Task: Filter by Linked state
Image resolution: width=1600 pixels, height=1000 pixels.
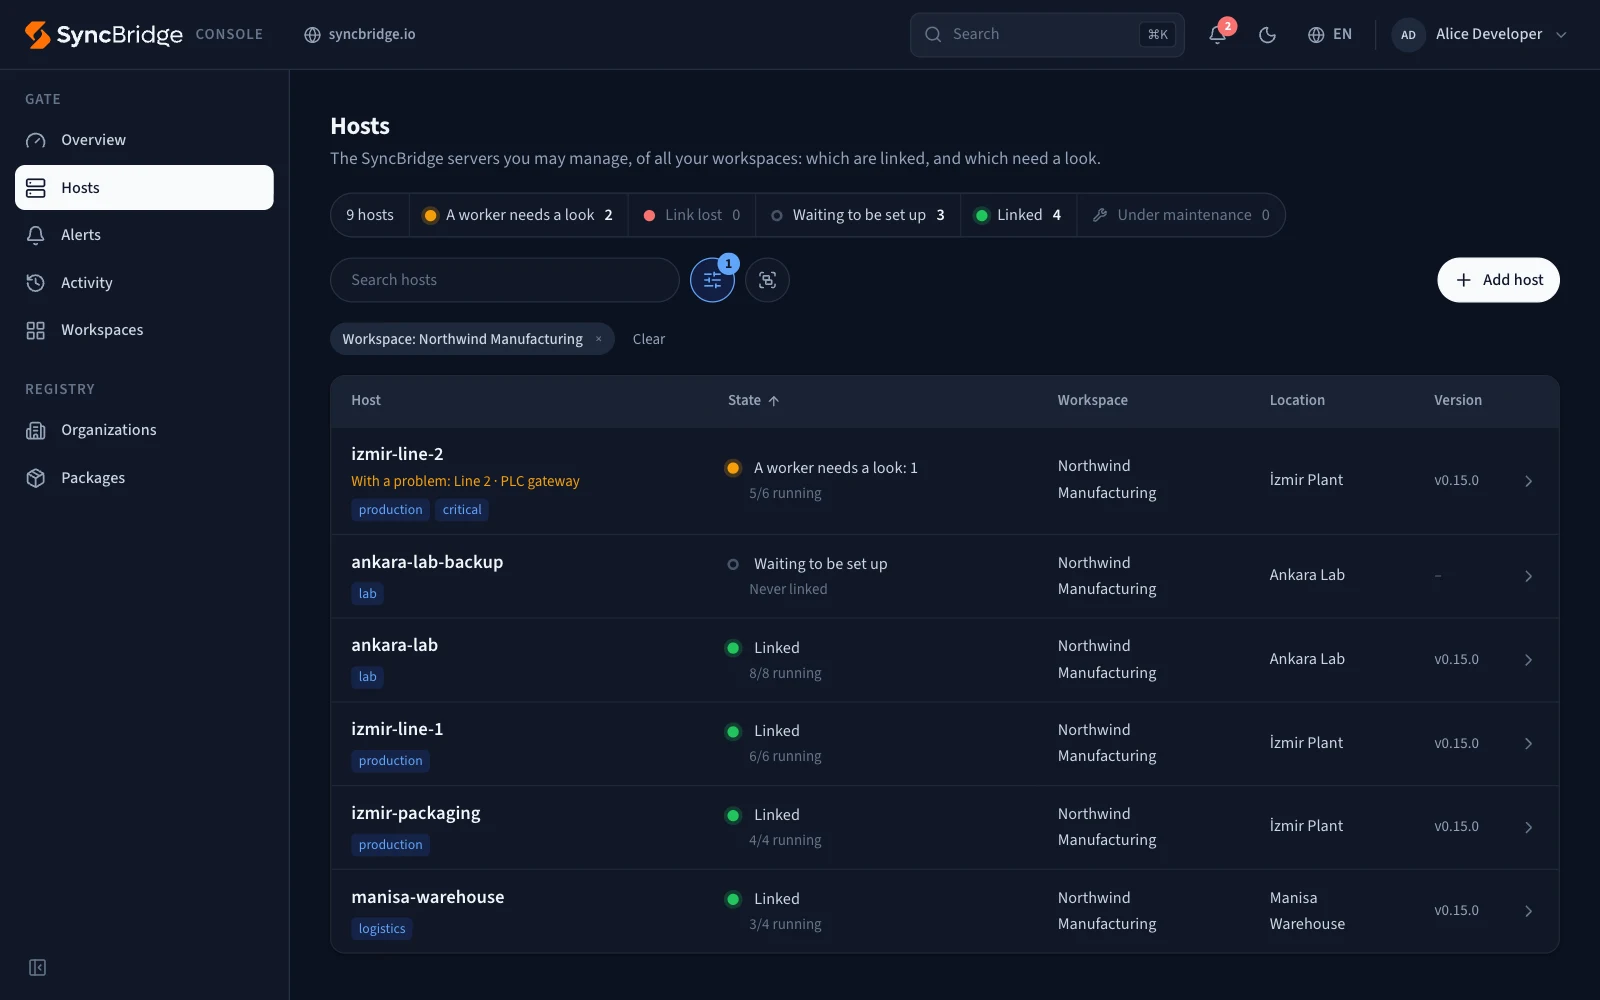Action: click(1018, 215)
